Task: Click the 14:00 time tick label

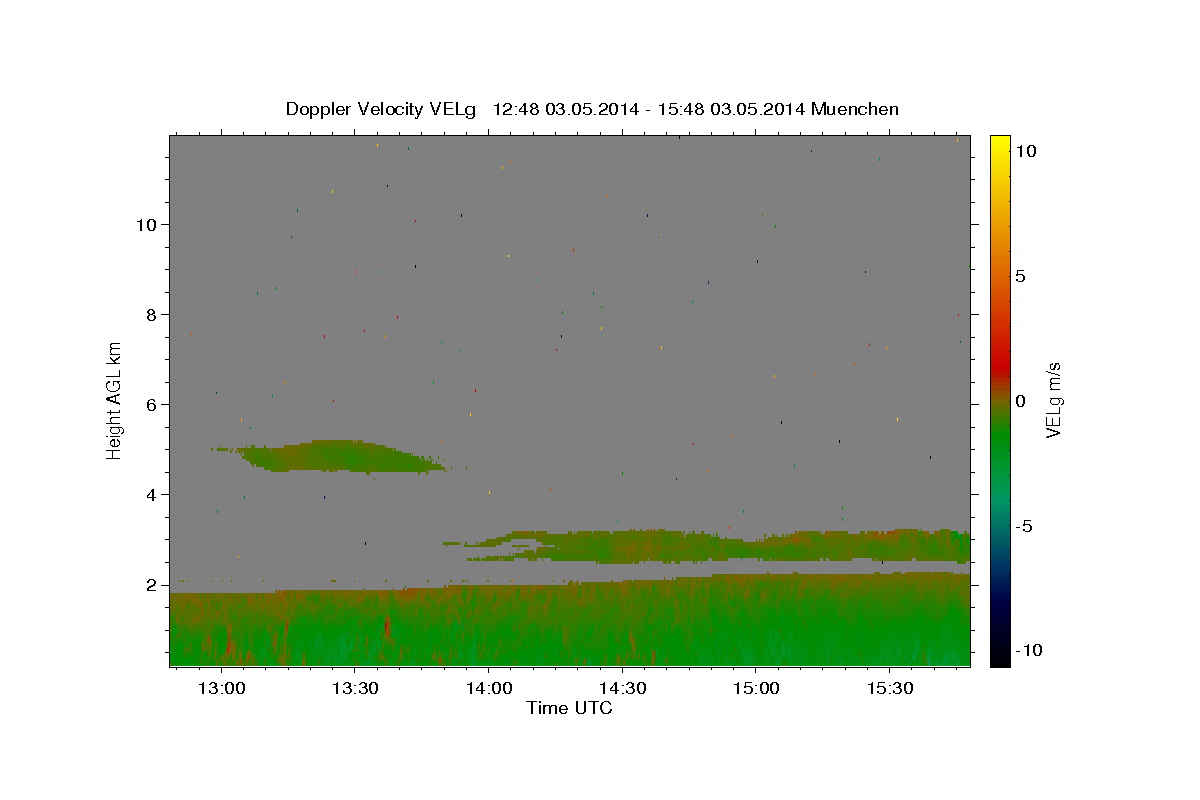Action: [488, 689]
